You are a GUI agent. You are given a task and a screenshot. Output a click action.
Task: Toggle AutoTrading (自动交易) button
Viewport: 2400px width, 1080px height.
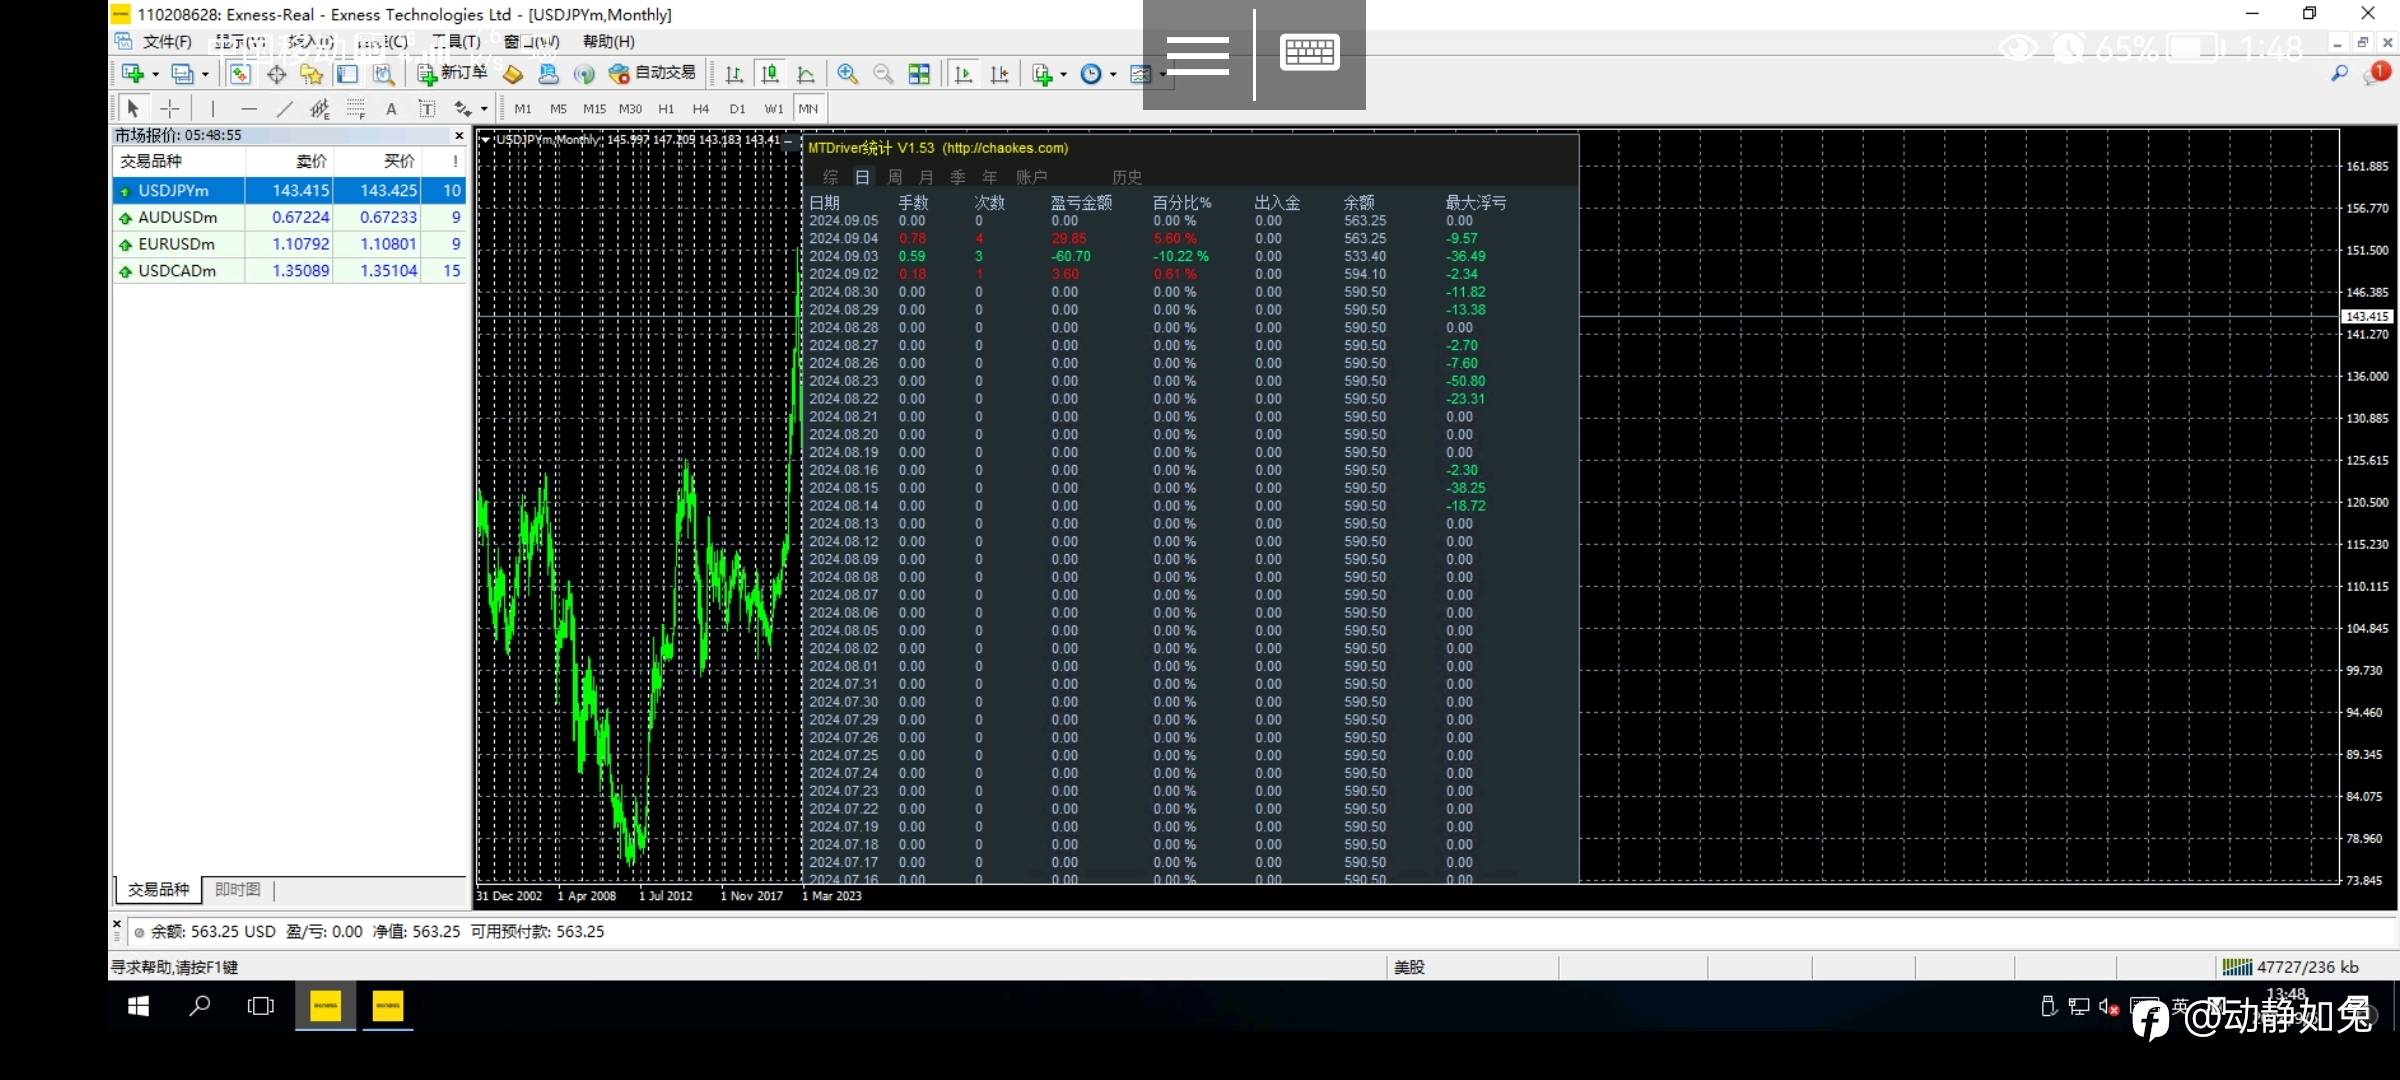pos(652,73)
